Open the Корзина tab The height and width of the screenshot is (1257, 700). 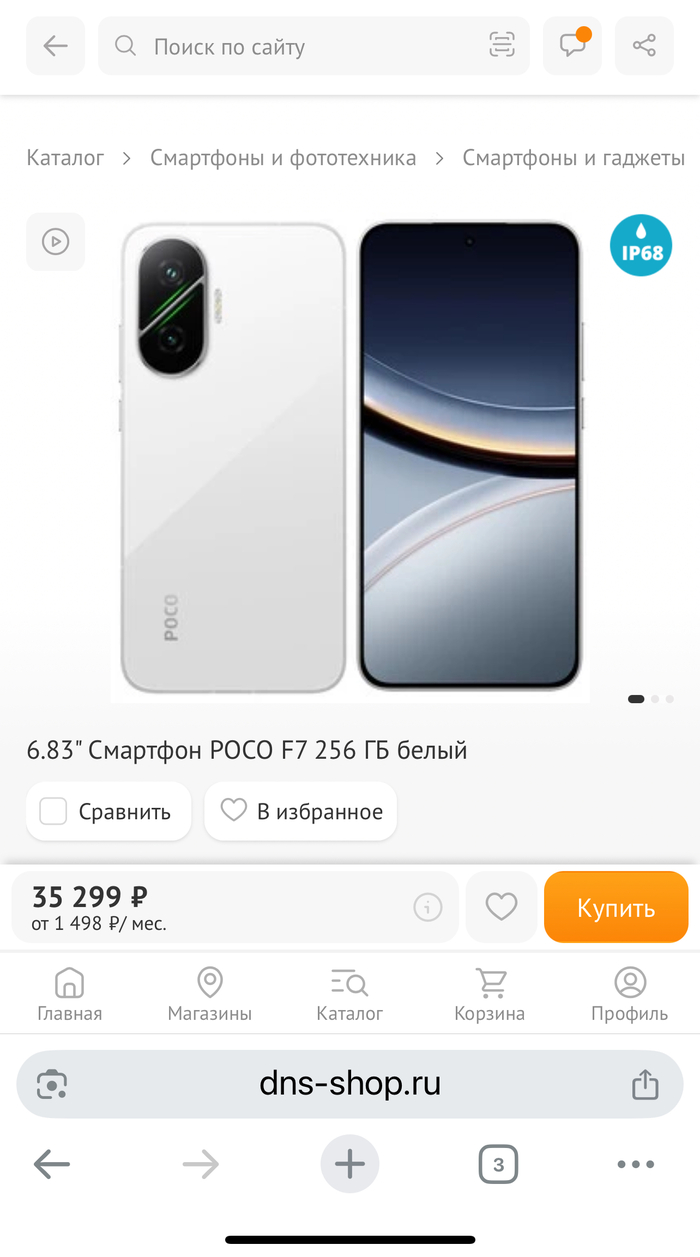coord(490,994)
